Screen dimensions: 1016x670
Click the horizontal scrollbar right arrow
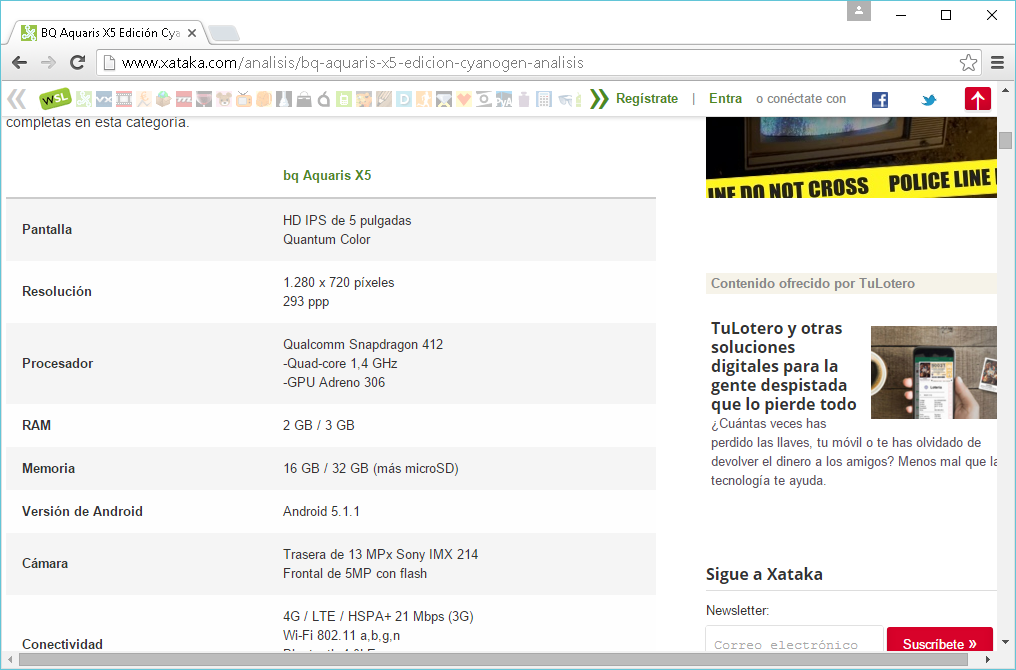point(987,660)
